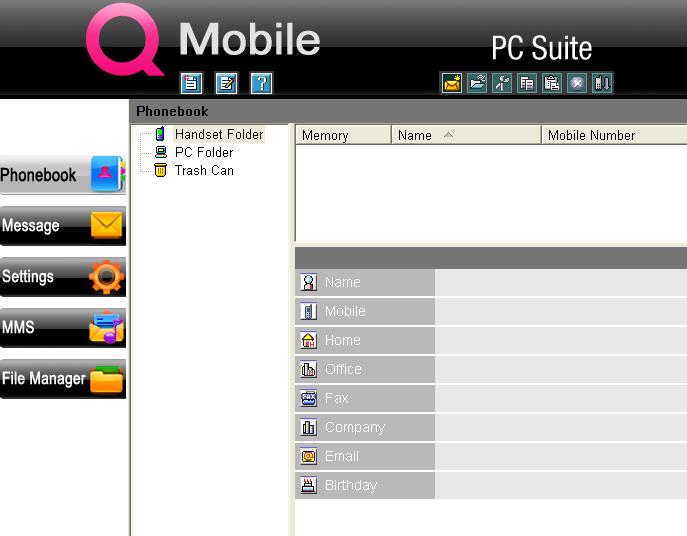Click the Mobile label in details panel
Image resolution: width=687 pixels, height=536 pixels.
pyautogui.click(x=345, y=311)
